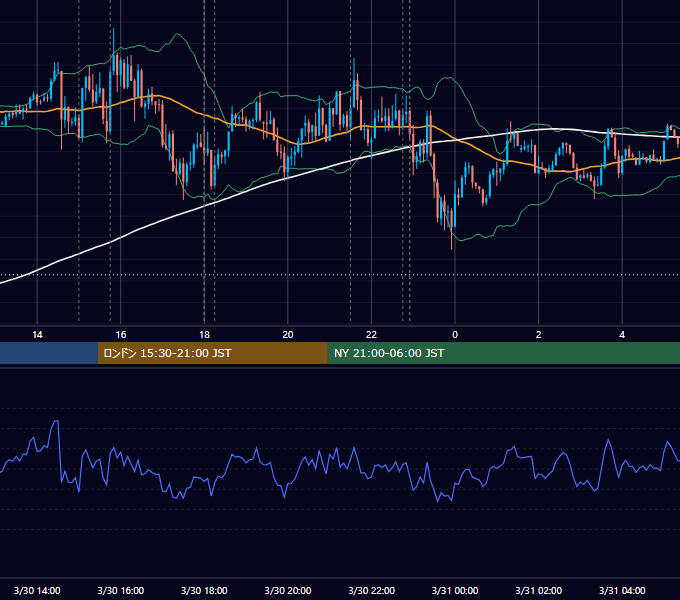
Task: Click the 20 hour label on the price axis
Action: point(288,335)
